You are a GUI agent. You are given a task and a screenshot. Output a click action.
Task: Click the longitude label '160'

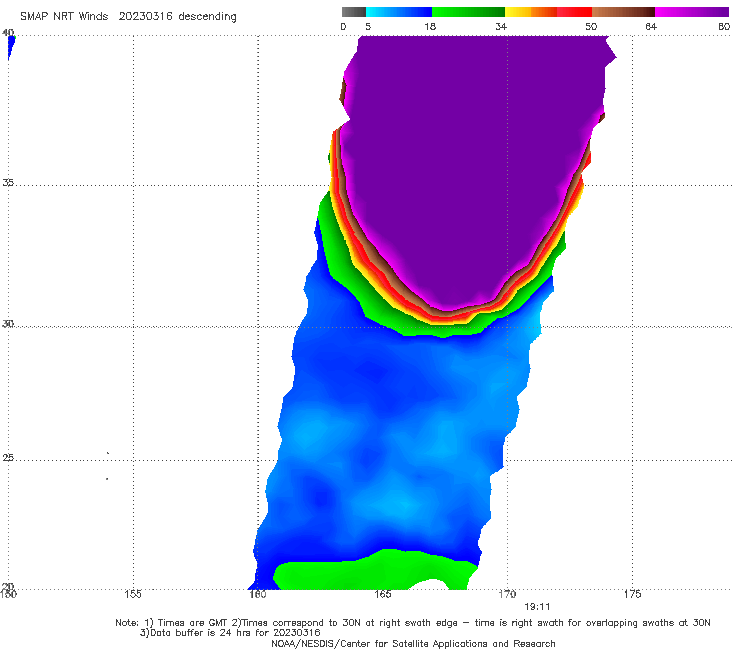tap(258, 594)
